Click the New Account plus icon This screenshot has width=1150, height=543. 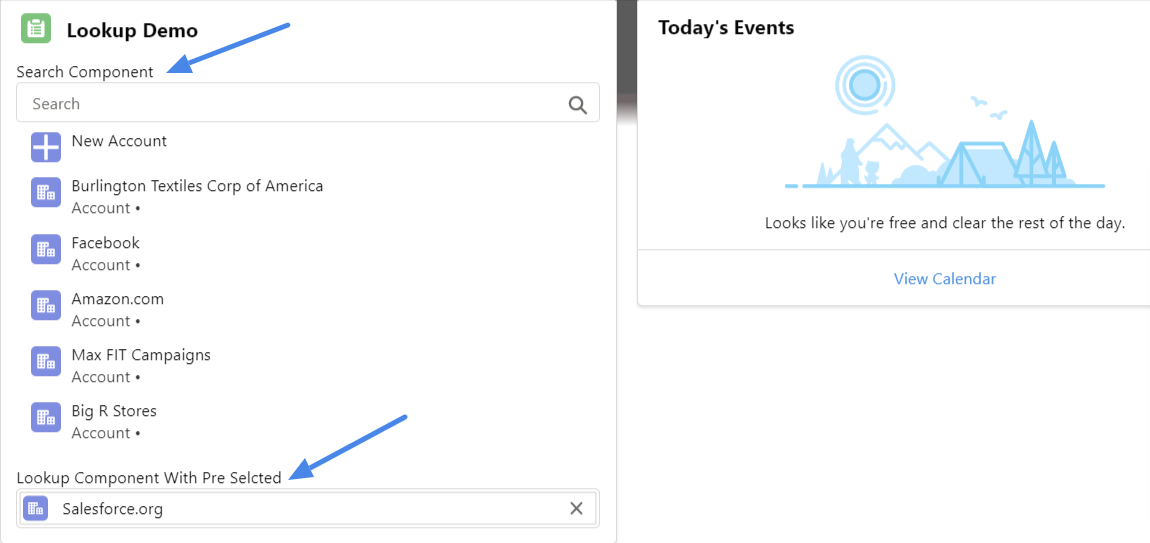tap(46, 147)
